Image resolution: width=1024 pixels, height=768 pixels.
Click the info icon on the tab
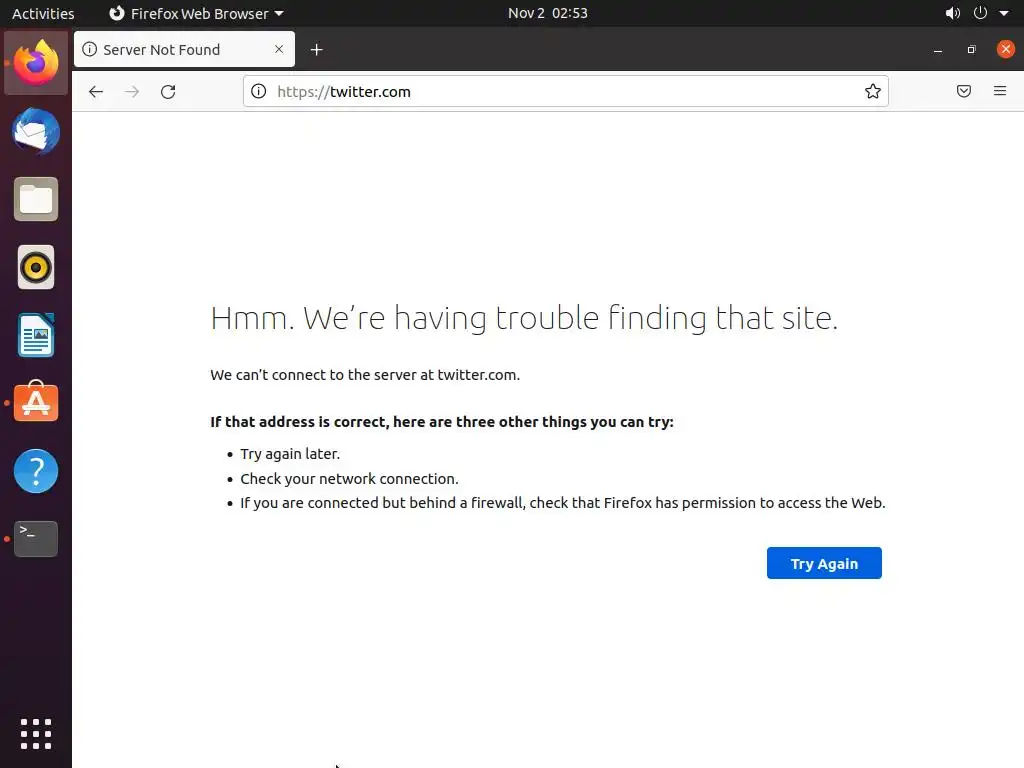(x=89, y=49)
